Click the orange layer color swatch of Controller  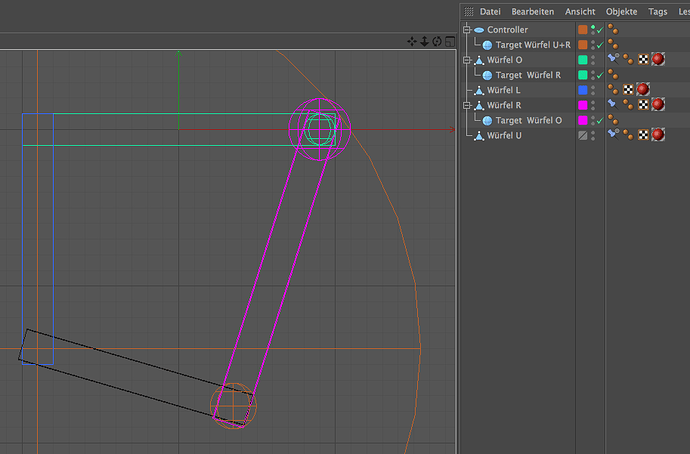(583, 29)
